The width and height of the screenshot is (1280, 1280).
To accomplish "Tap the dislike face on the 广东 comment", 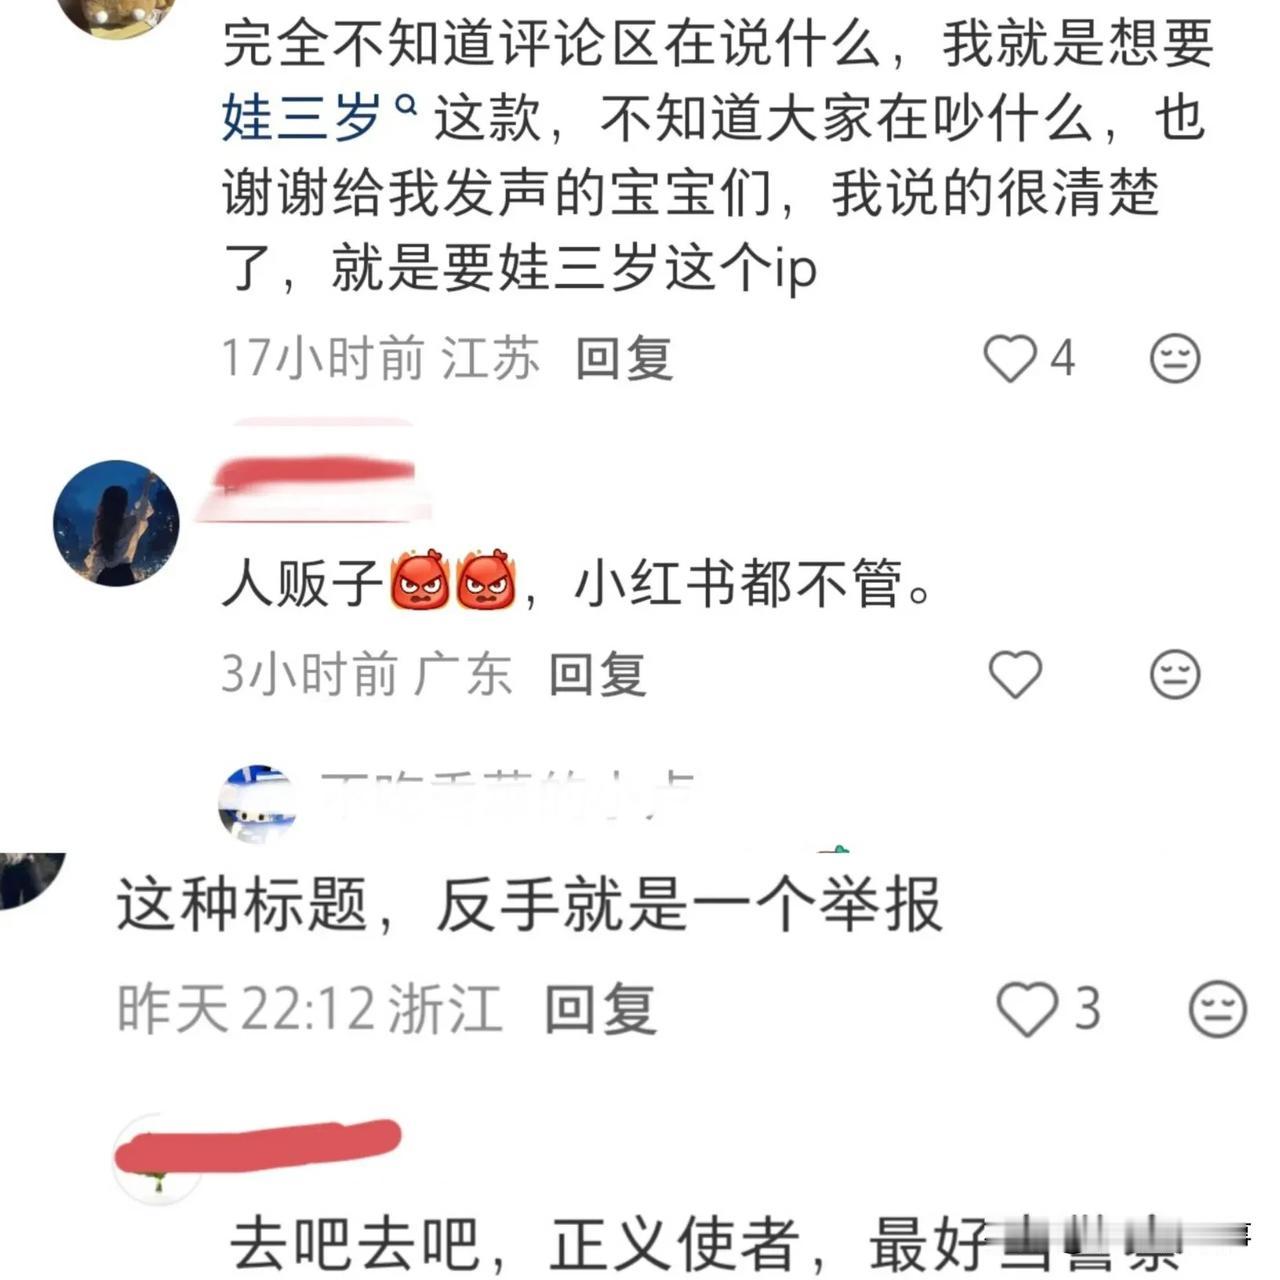I will (1174, 674).
